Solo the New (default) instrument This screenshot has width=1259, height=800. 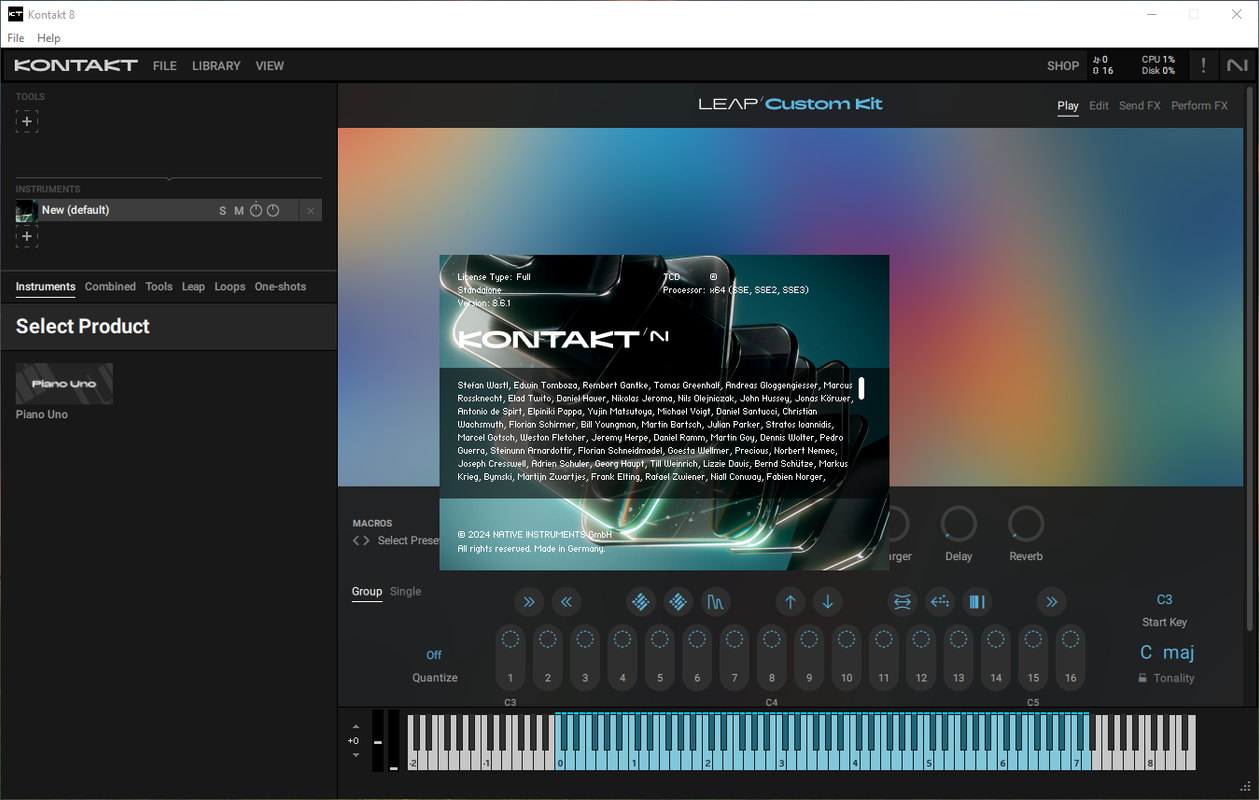click(223, 211)
